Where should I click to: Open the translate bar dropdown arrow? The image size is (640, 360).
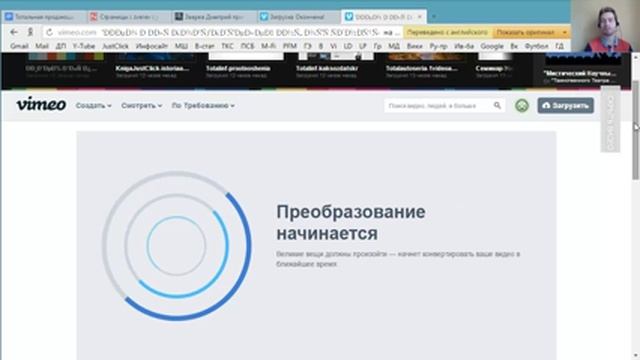tap(564, 32)
